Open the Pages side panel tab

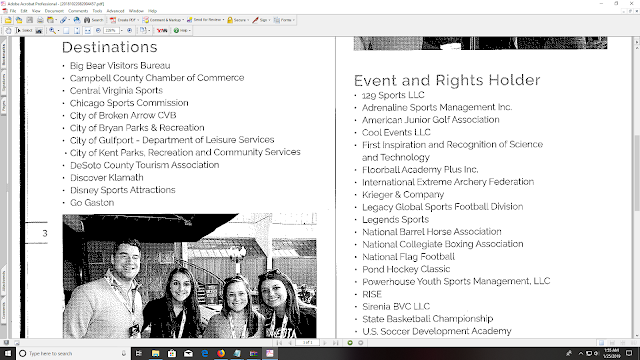[x=4, y=106]
